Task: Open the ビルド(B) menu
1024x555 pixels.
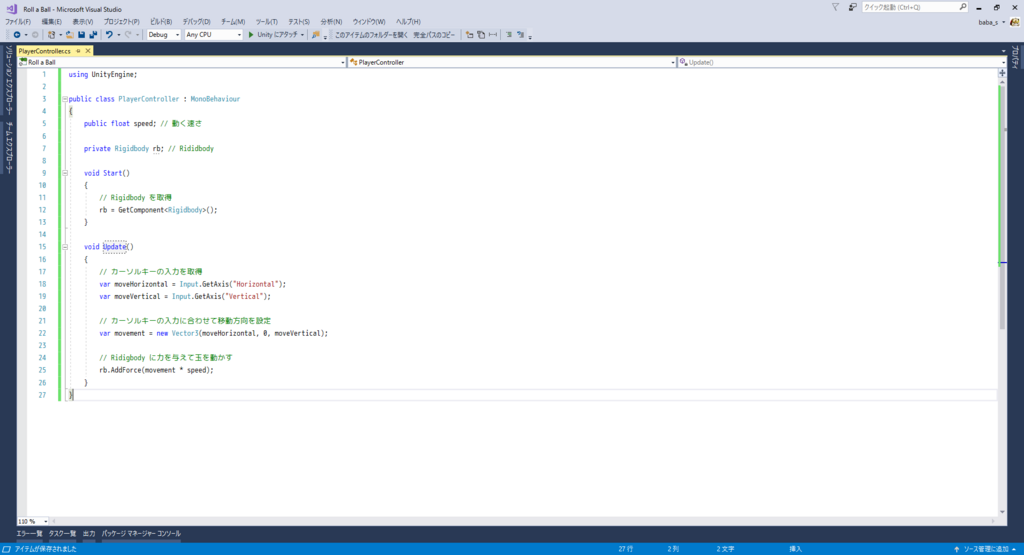Action: tap(161, 22)
